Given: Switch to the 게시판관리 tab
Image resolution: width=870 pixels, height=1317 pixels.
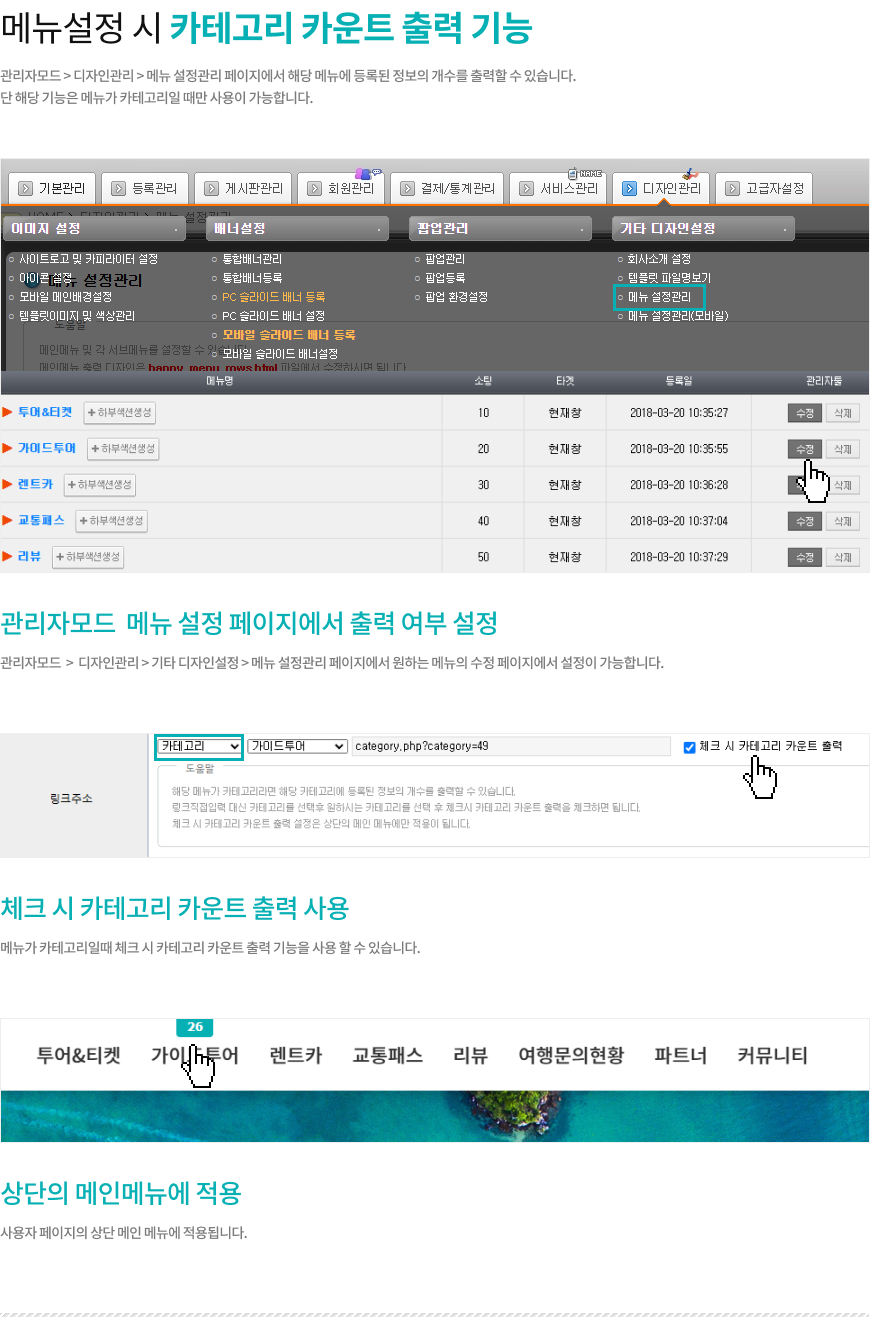Looking at the screenshot, I should point(244,188).
